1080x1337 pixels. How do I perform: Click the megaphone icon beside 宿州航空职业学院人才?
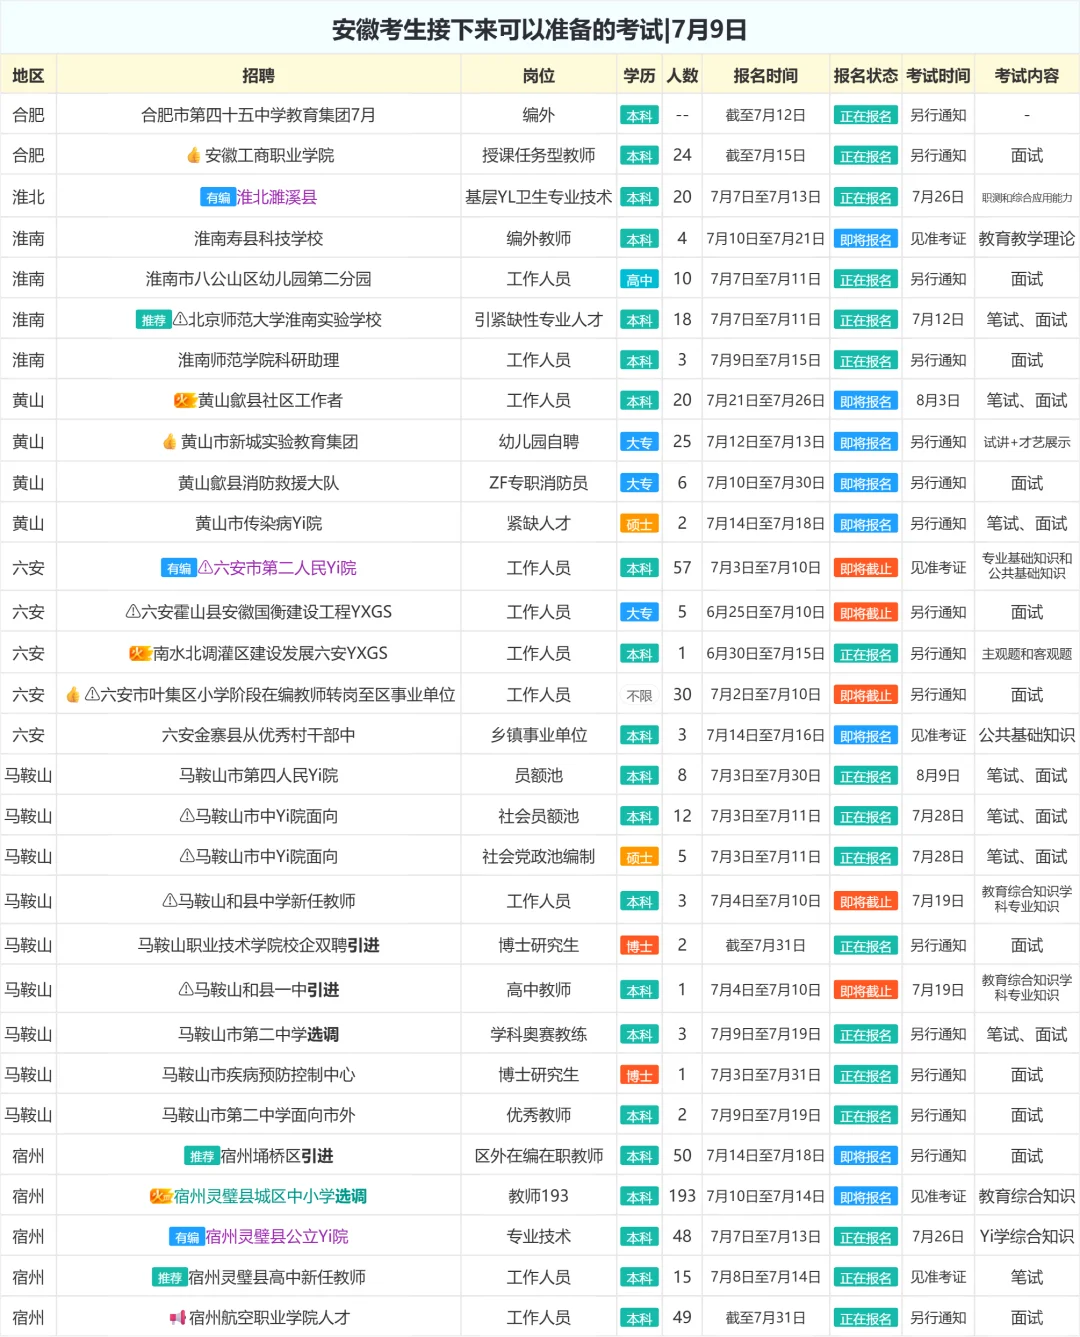click(x=178, y=1318)
